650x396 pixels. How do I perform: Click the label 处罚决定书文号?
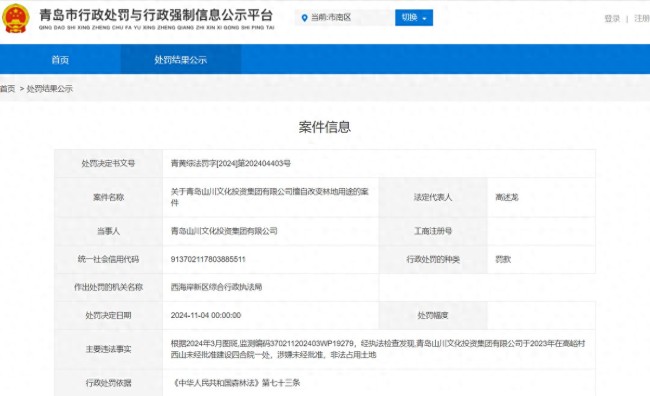(108, 163)
